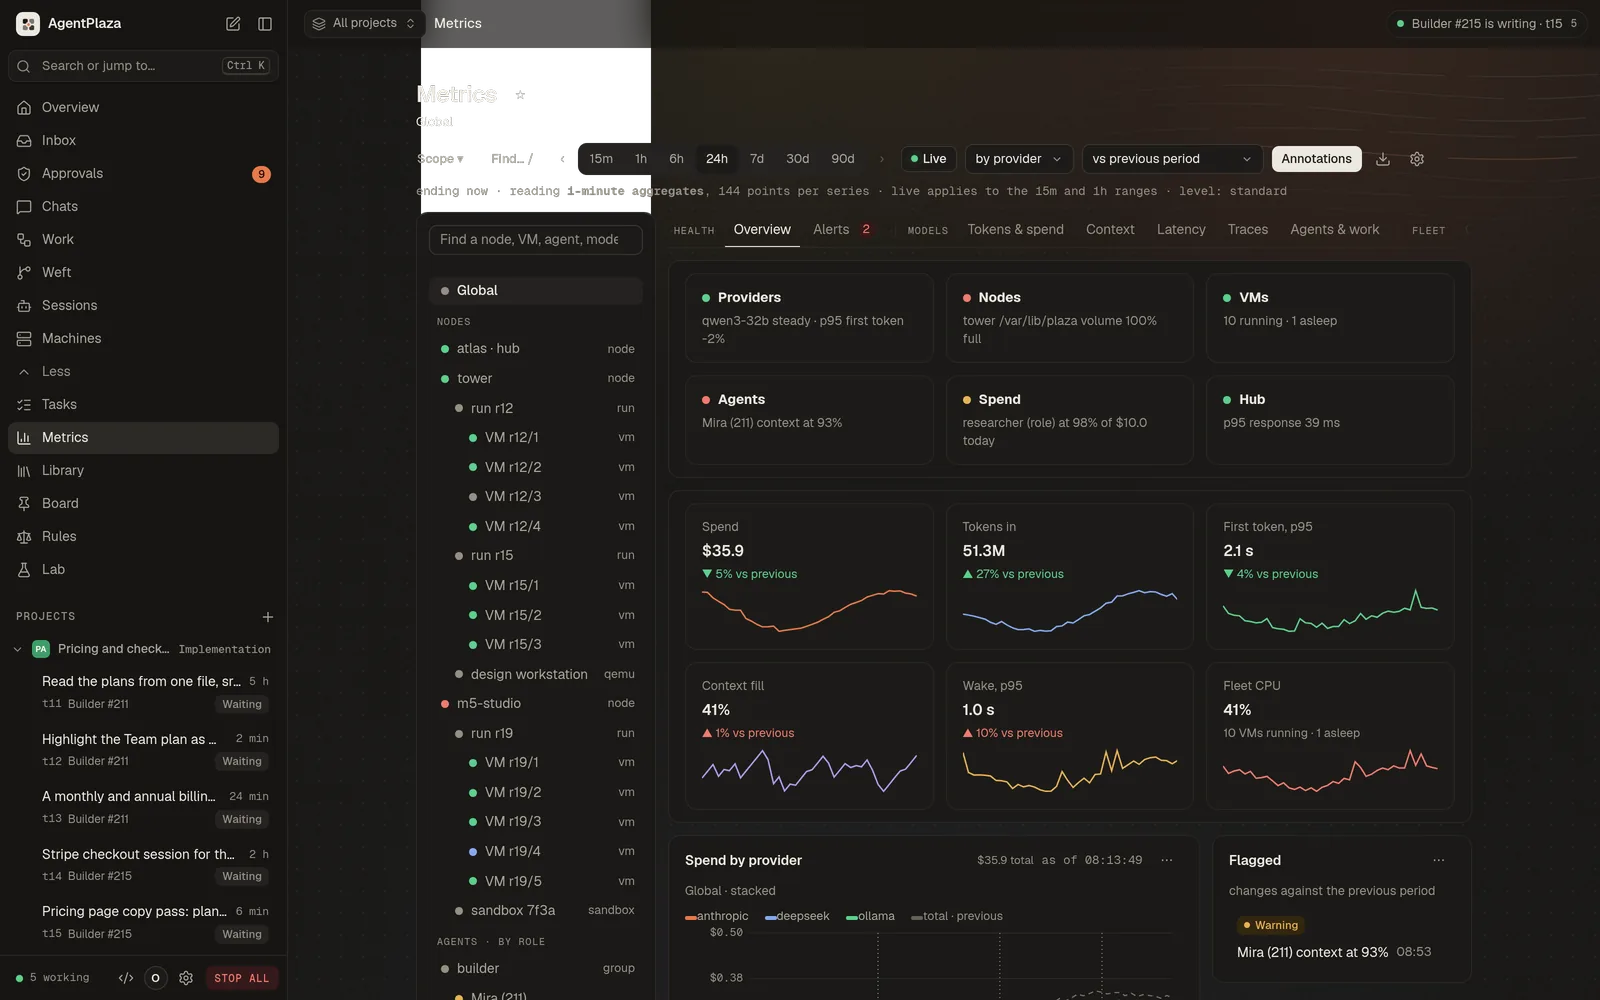The height and width of the screenshot is (1000, 1600).
Task: Download metrics via the export icon
Action: [1383, 159]
